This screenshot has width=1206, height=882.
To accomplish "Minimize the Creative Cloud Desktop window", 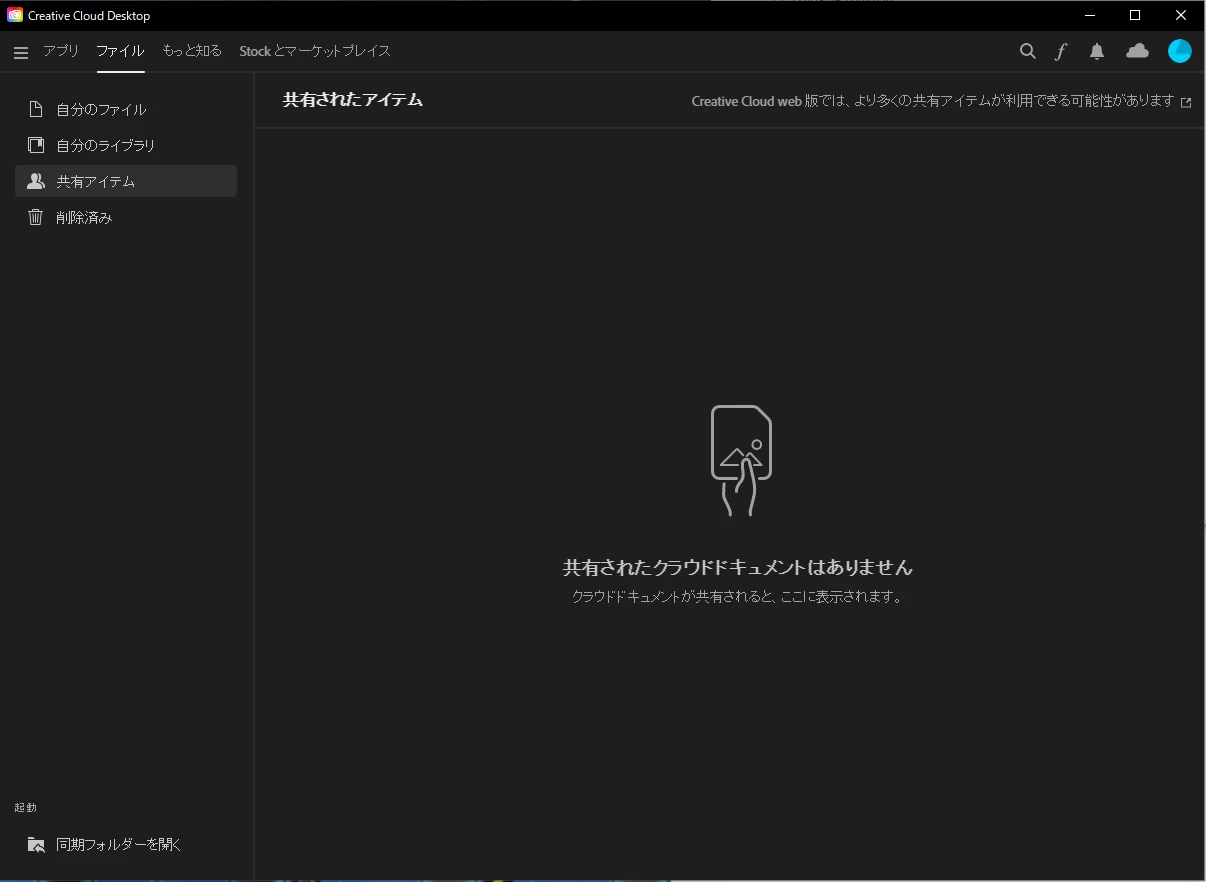I will [x=1089, y=15].
